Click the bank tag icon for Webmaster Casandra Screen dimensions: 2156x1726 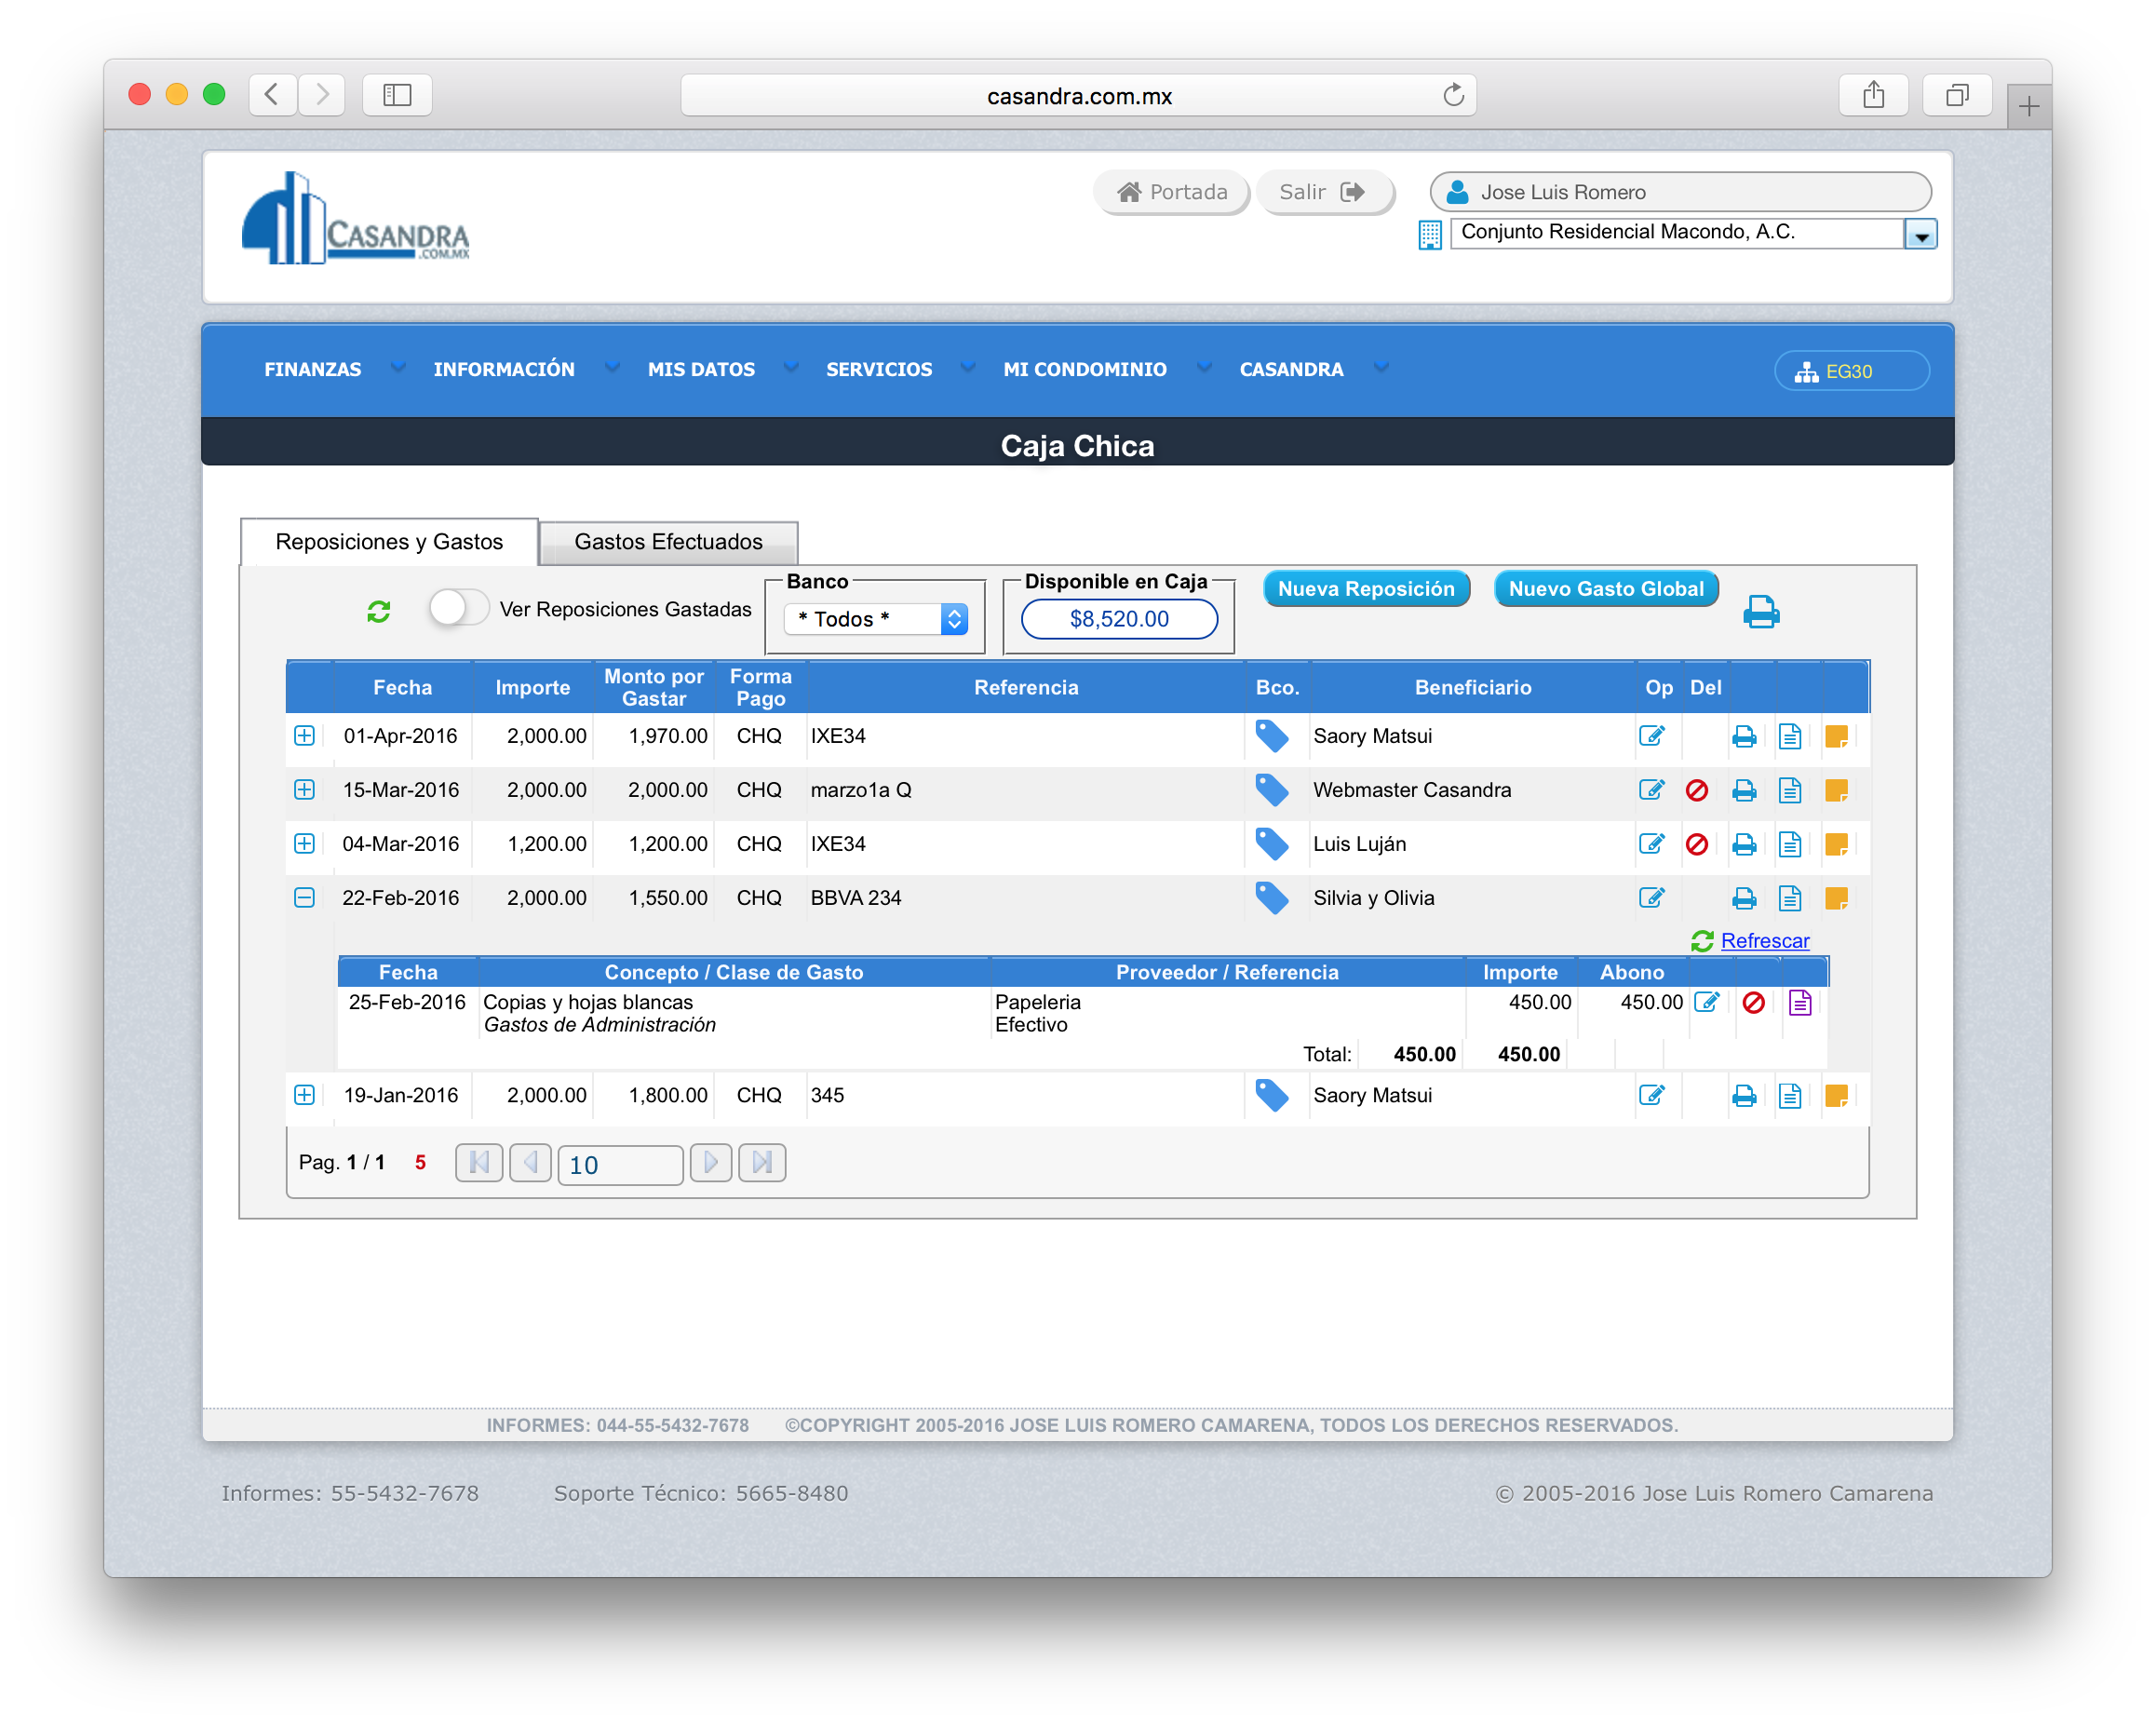point(1272,790)
